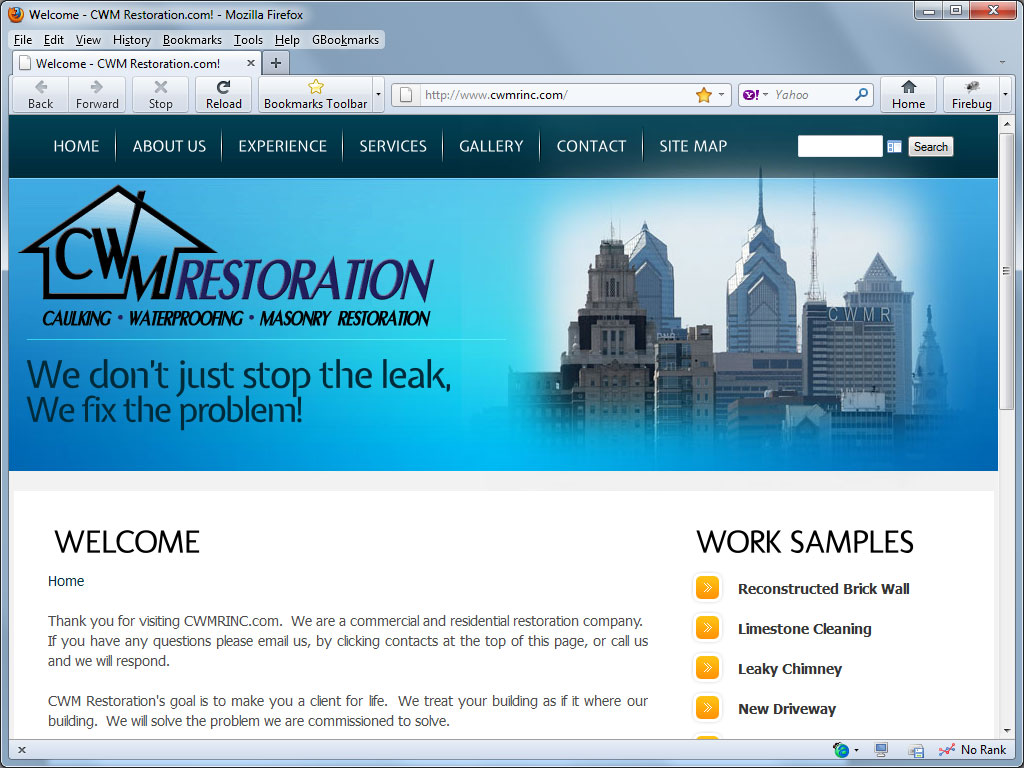Click the computer monitor icon in status bar

click(881, 750)
